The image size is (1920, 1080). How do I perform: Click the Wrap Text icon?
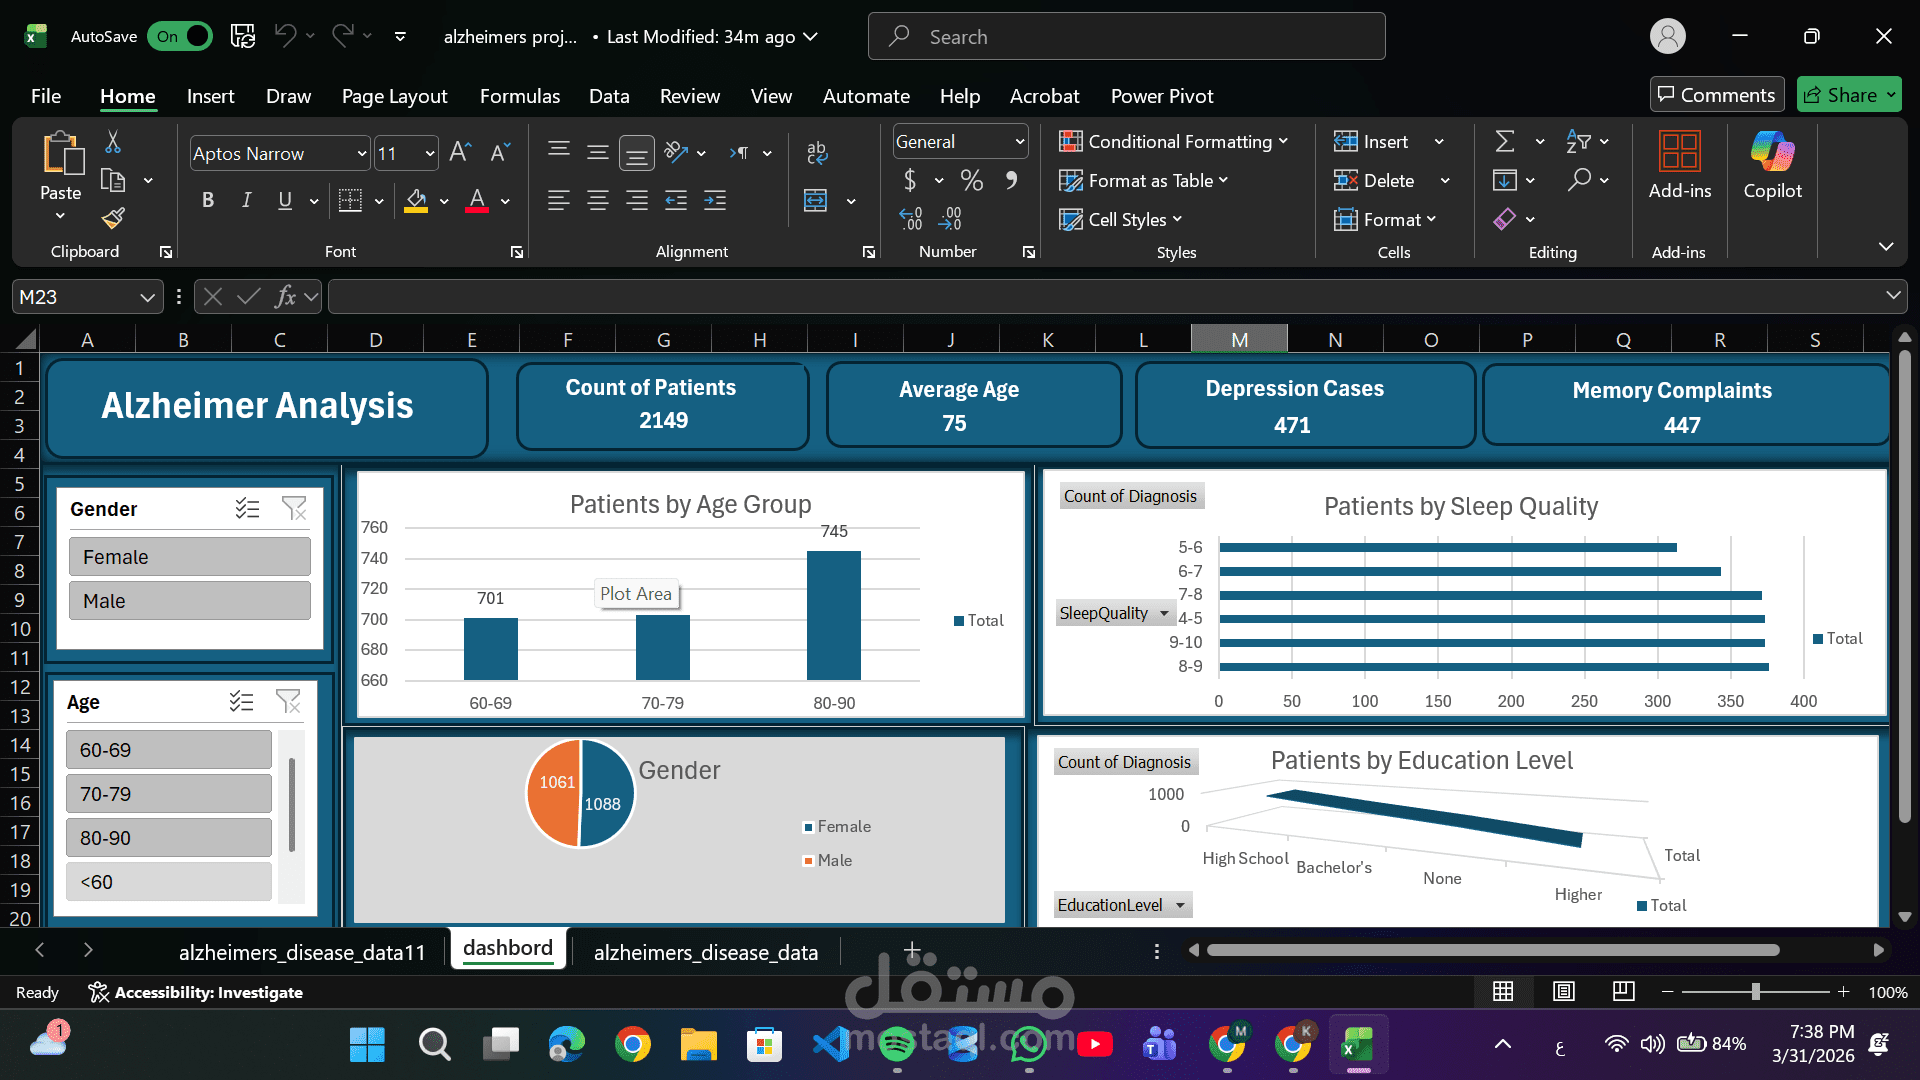817,152
